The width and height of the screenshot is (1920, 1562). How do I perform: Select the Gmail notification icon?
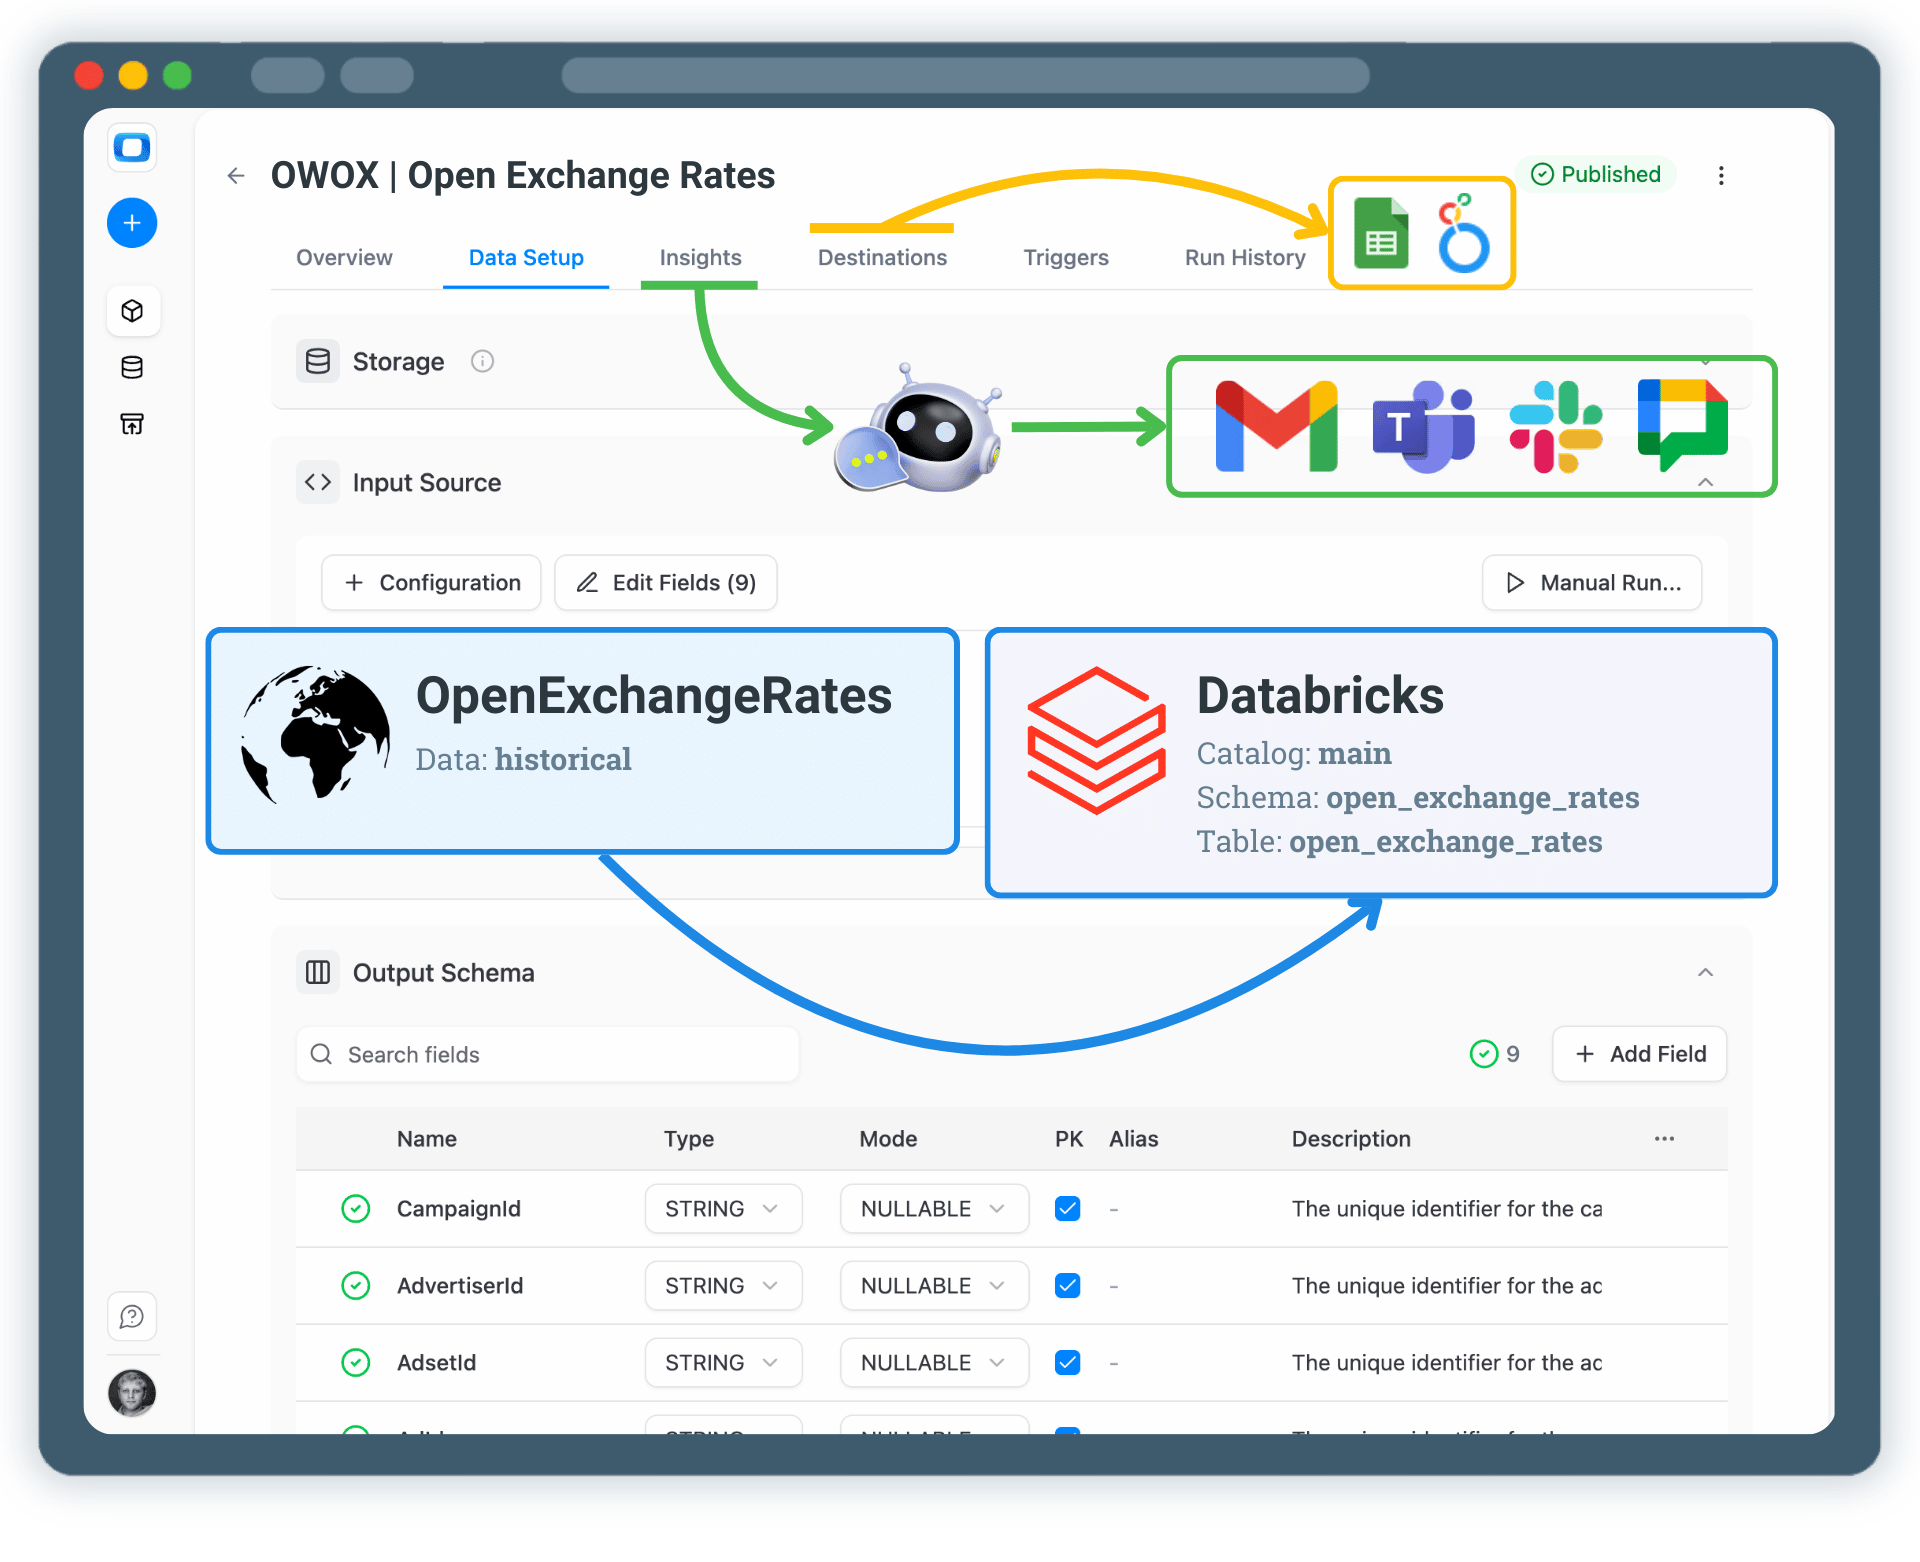1274,425
